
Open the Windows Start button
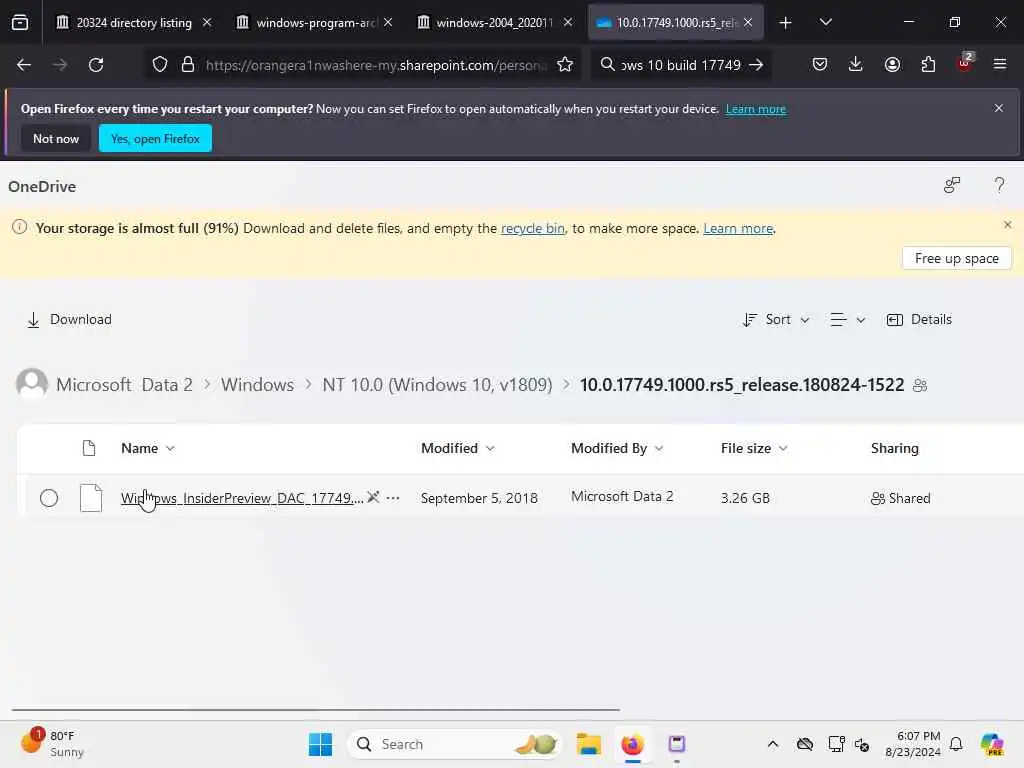tap(320, 744)
